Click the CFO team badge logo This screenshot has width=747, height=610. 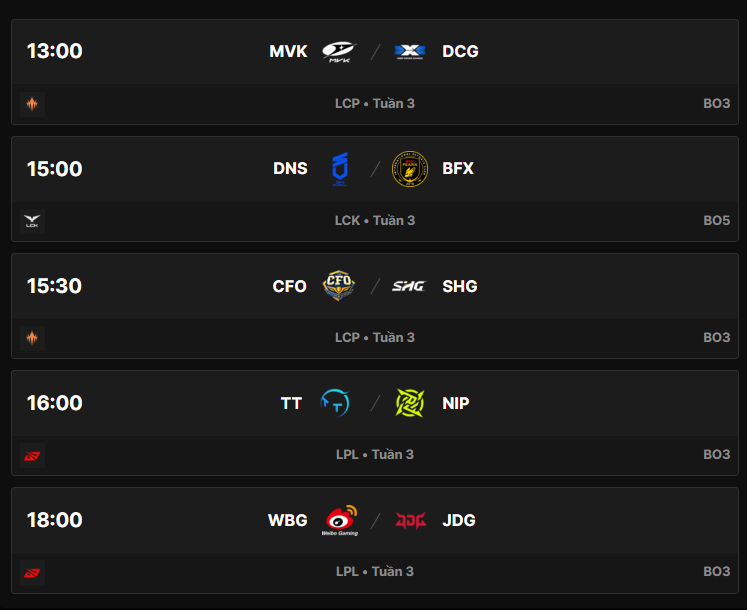tap(338, 286)
